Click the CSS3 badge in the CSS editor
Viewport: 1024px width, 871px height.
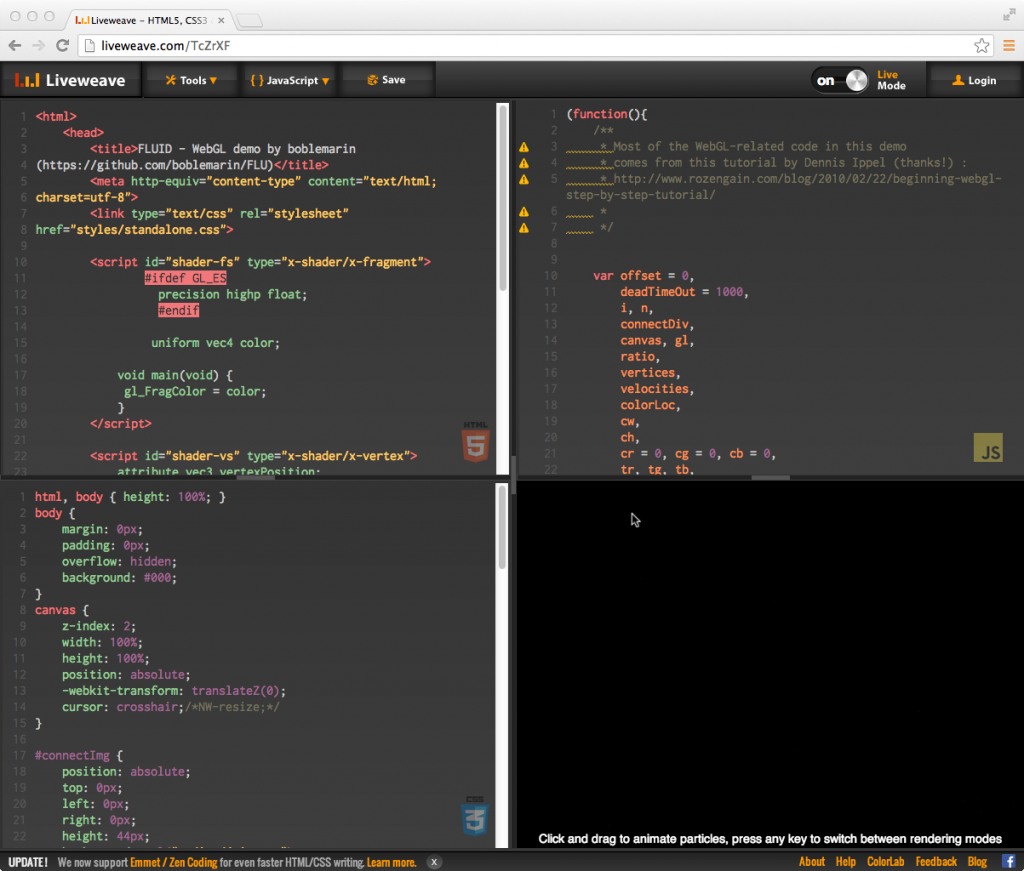pos(475,816)
